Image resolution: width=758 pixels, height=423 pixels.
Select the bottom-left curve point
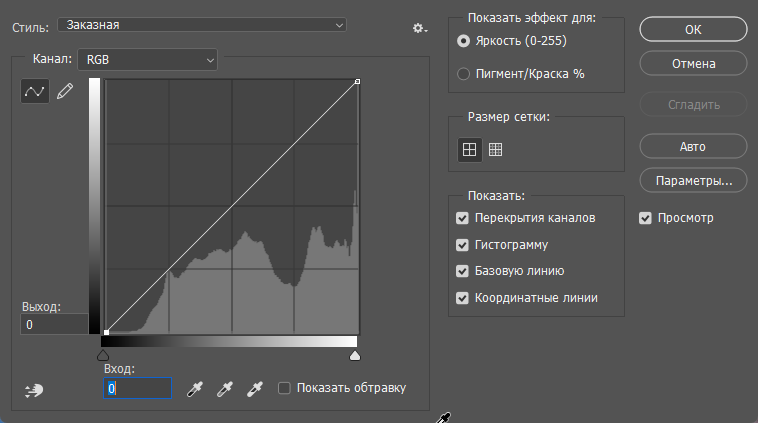(106, 332)
